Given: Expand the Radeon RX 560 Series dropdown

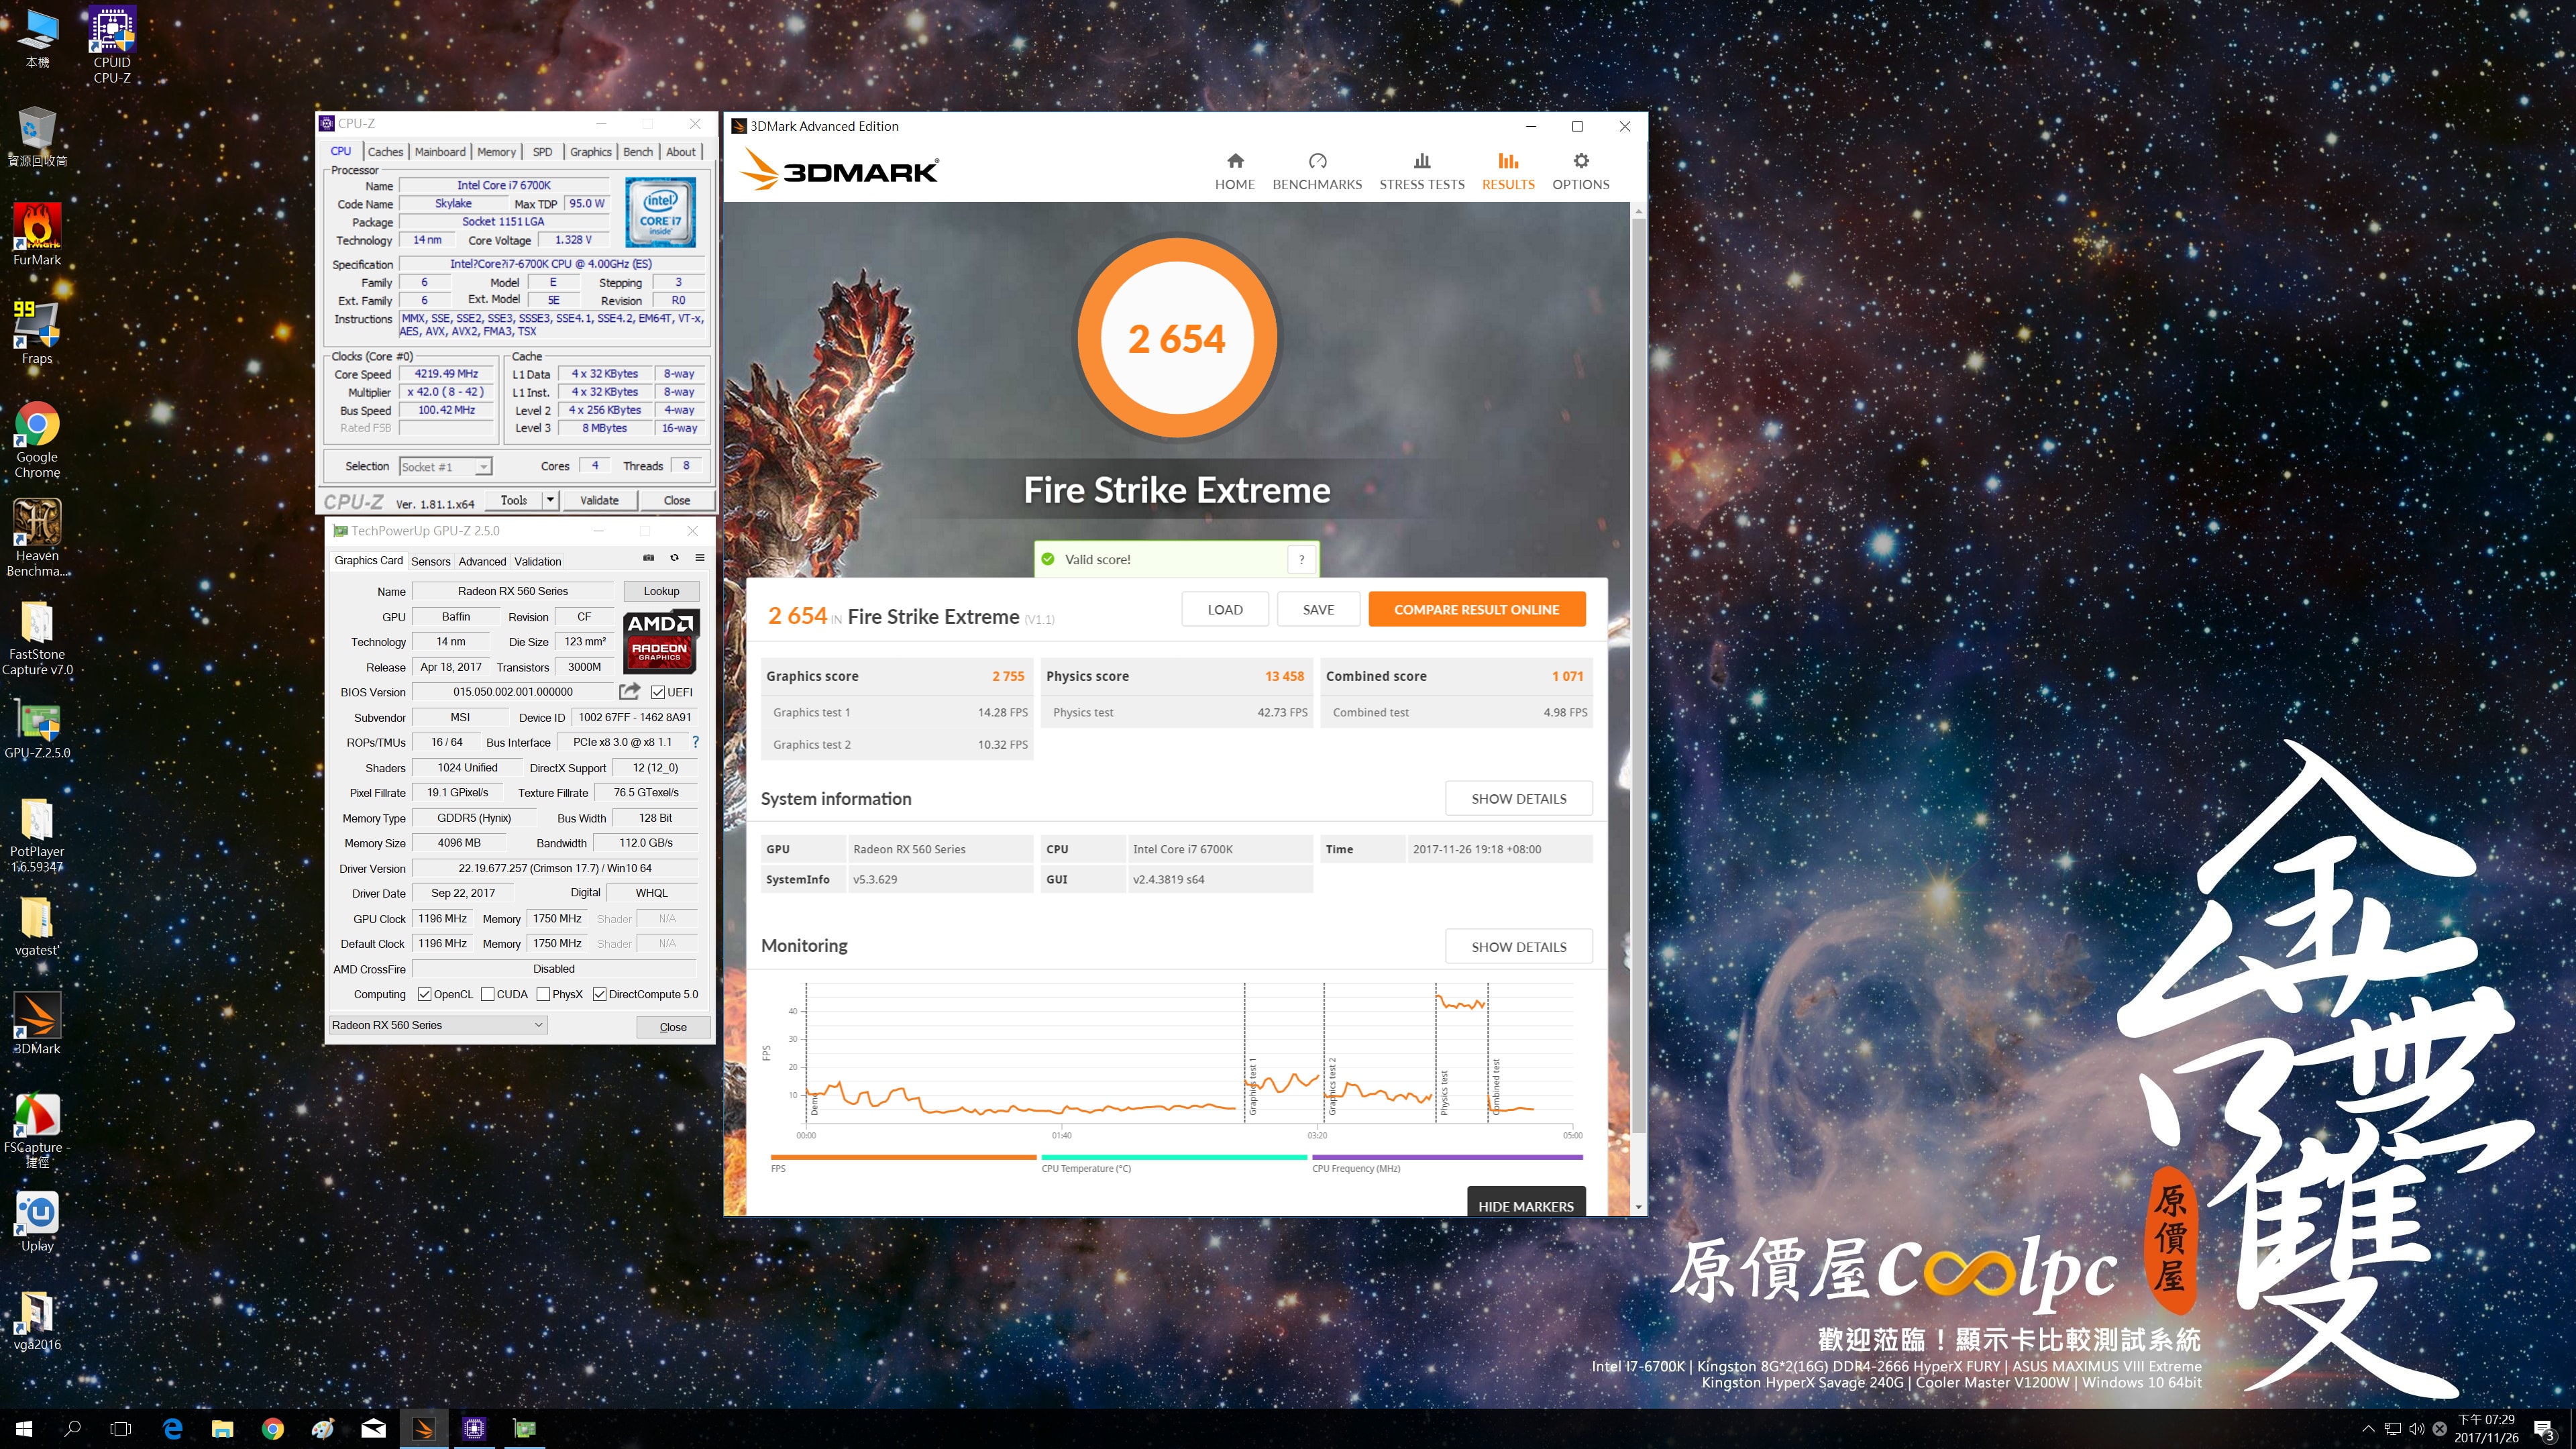Looking at the screenshot, I should (x=538, y=1025).
